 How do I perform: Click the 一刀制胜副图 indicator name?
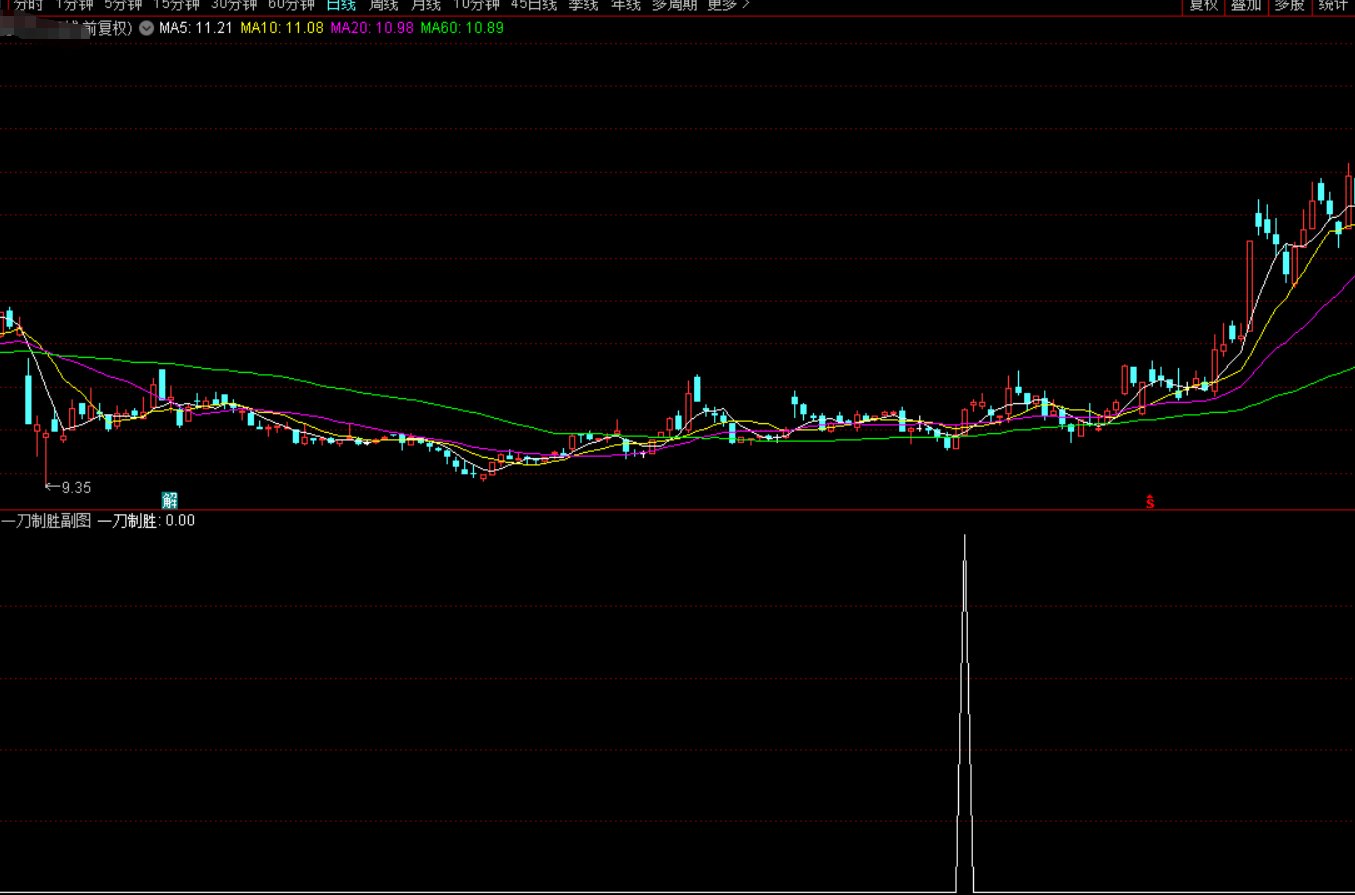(46, 521)
